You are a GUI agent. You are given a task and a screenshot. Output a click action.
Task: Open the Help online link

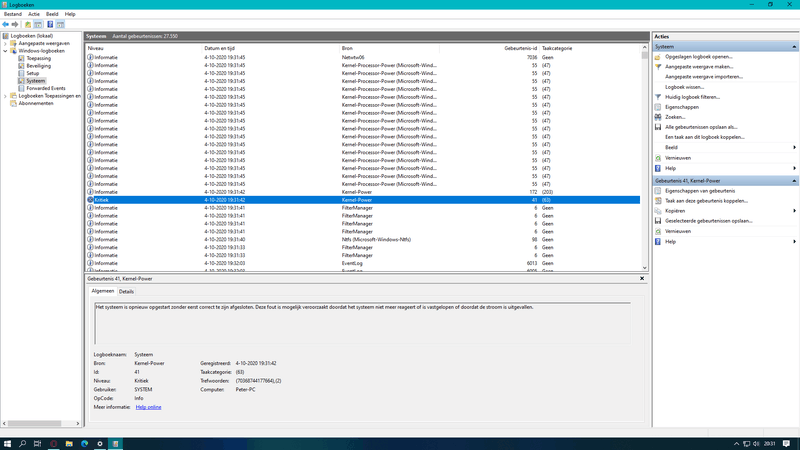[x=148, y=407]
